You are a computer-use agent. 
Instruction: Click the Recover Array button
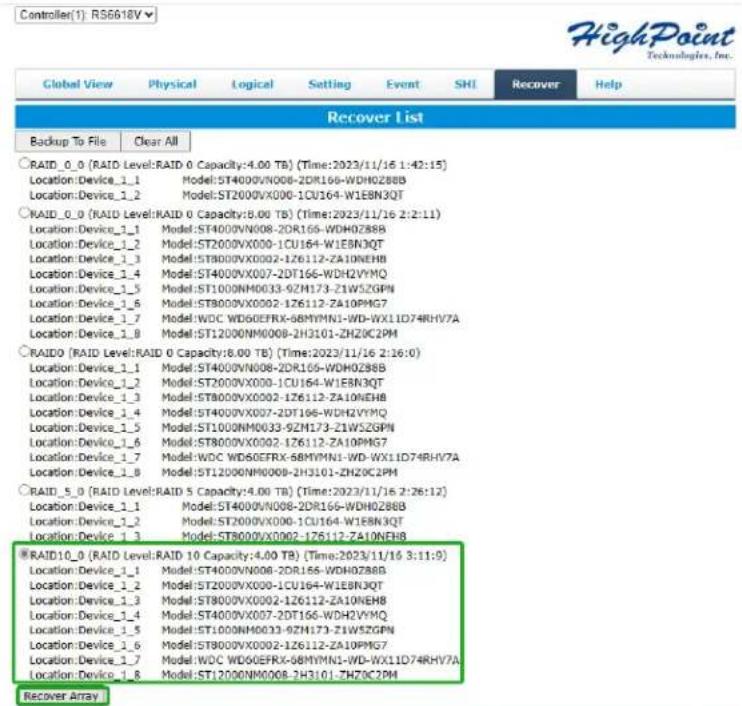61,696
